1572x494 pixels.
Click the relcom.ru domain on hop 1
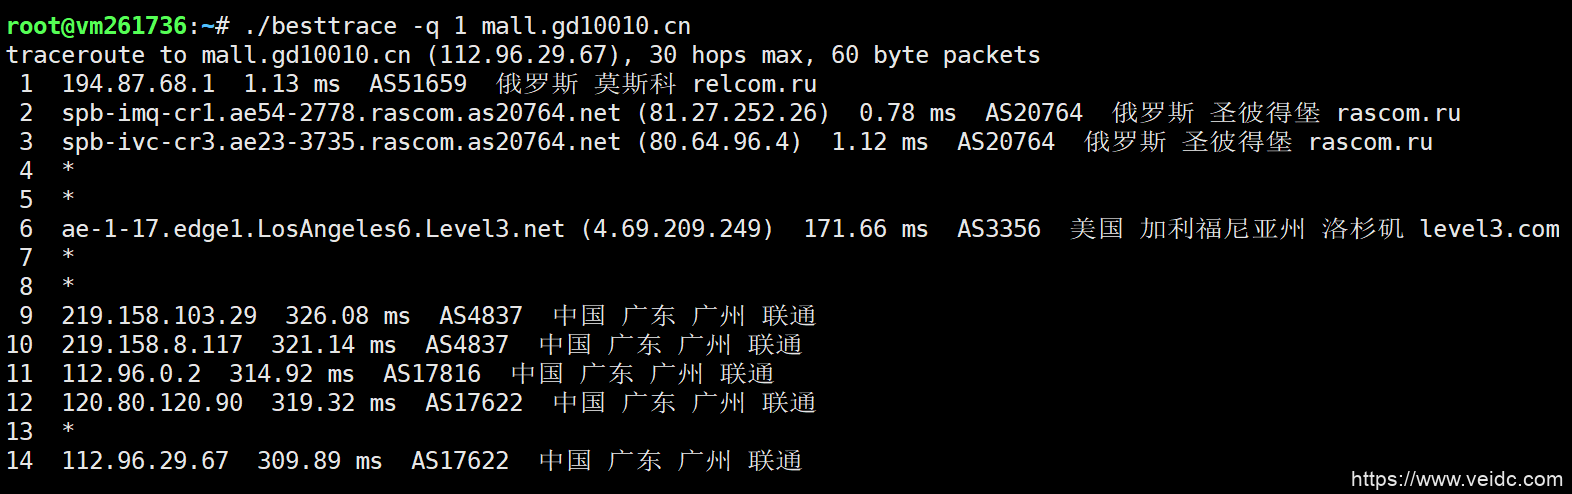pyautogui.click(x=754, y=84)
